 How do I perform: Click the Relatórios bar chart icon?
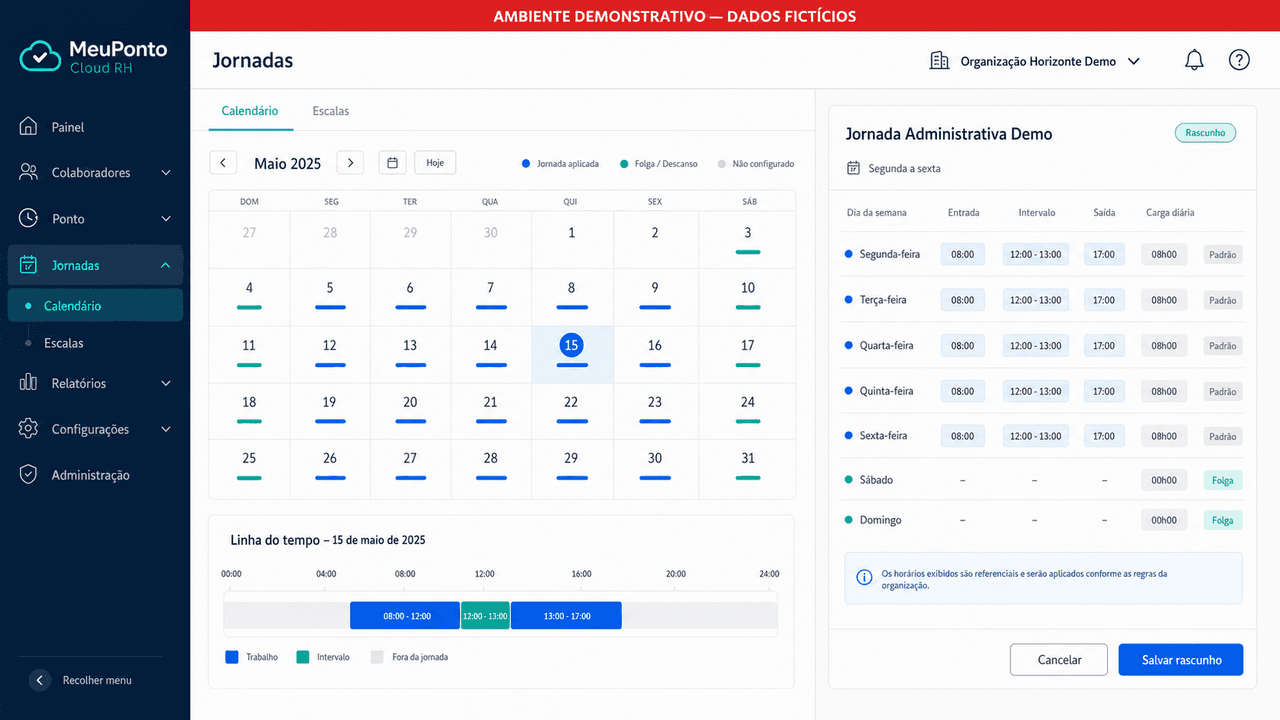pyautogui.click(x=29, y=383)
